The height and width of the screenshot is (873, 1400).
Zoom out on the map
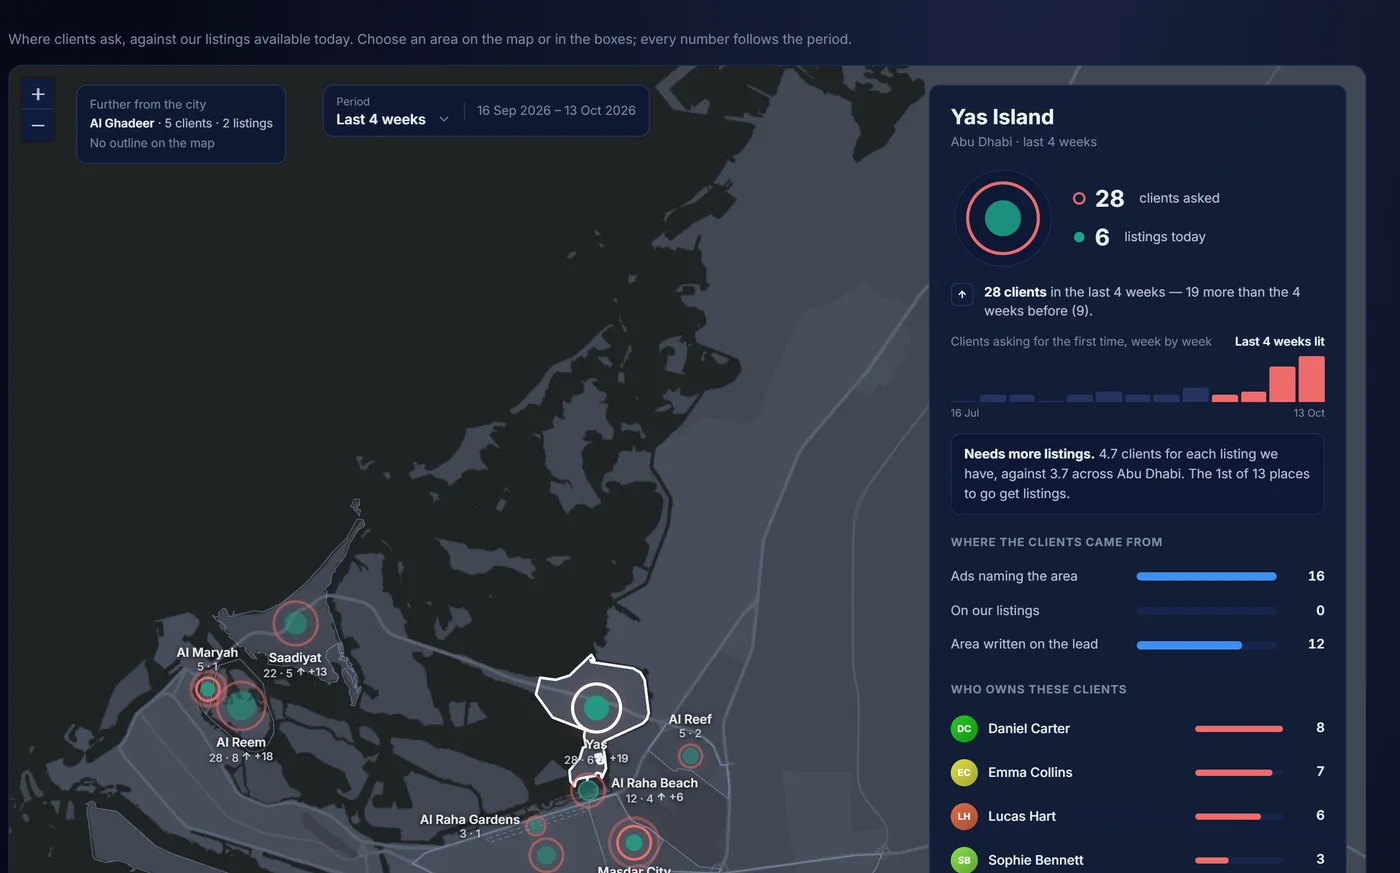coord(38,126)
